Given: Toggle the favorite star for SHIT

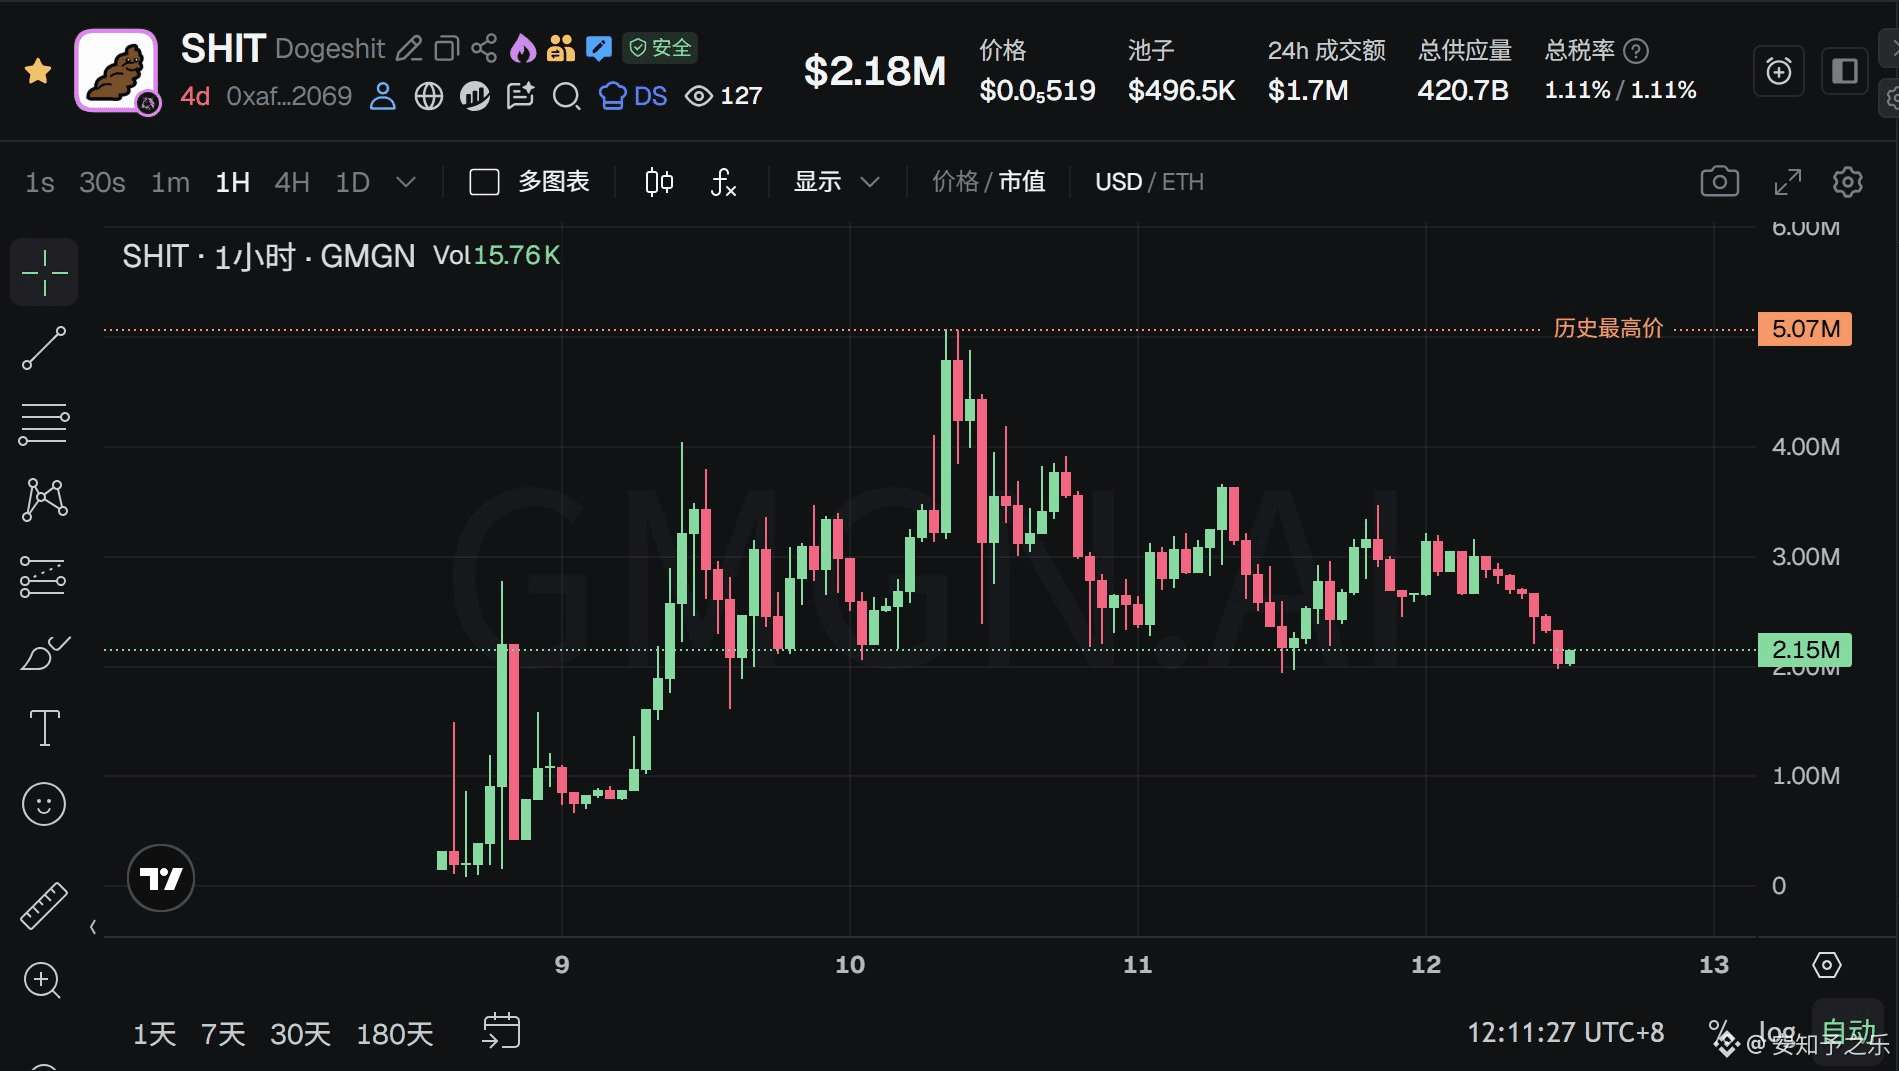Looking at the screenshot, I should 38,71.
